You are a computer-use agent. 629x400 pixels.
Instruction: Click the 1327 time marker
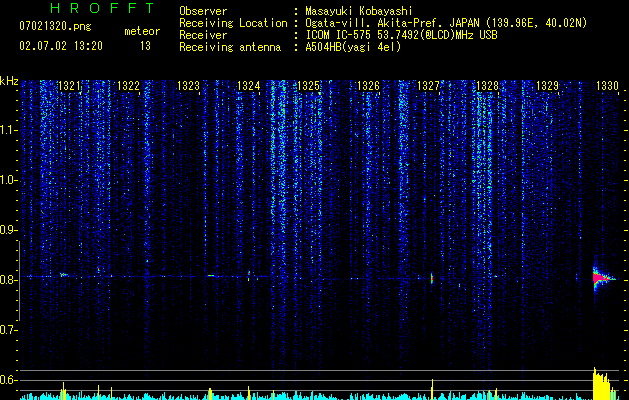pos(428,86)
